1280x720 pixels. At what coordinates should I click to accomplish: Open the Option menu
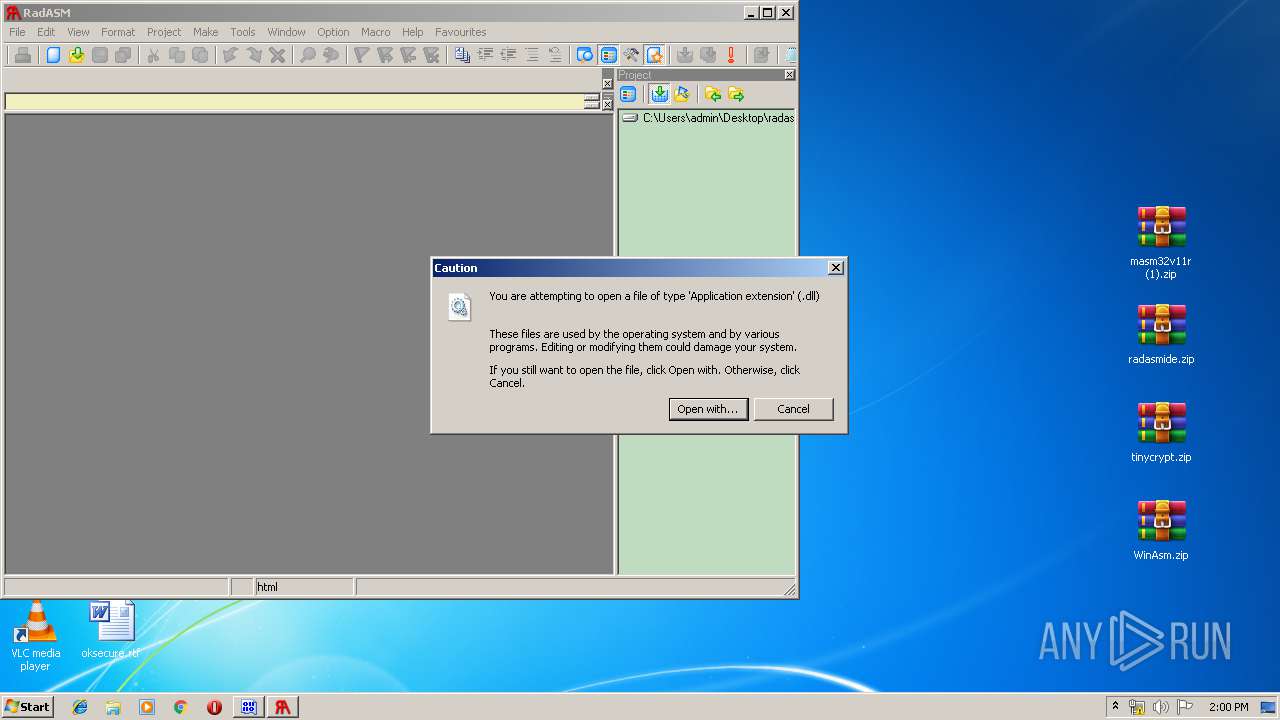click(x=333, y=32)
